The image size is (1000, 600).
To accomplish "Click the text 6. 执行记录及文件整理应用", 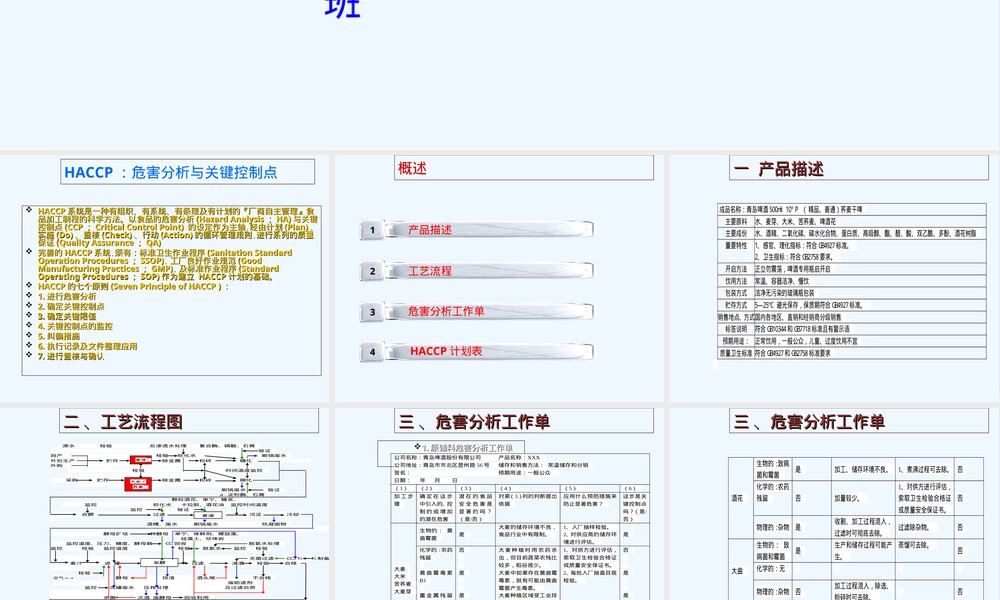I will pyautogui.click(x=87, y=346).
